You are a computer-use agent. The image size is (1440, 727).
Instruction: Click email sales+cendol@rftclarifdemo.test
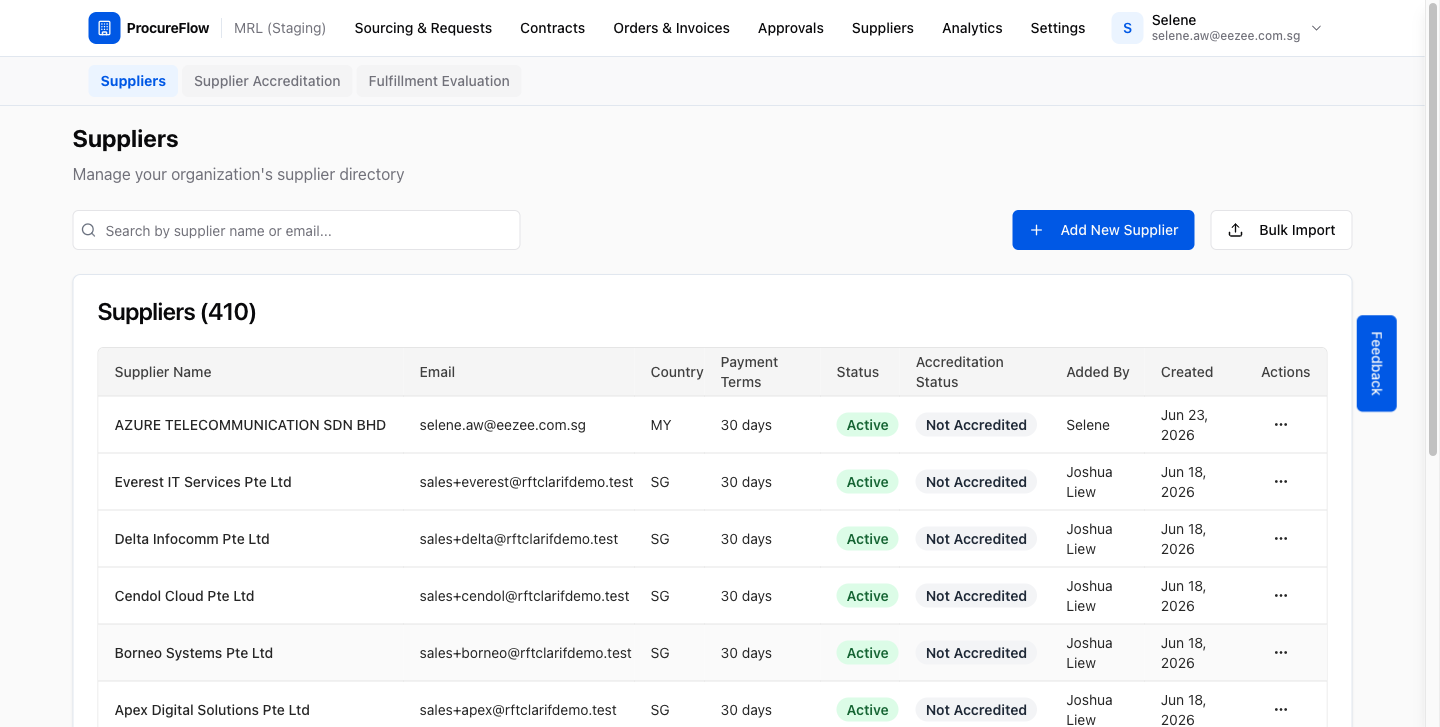tap(524, 596)
